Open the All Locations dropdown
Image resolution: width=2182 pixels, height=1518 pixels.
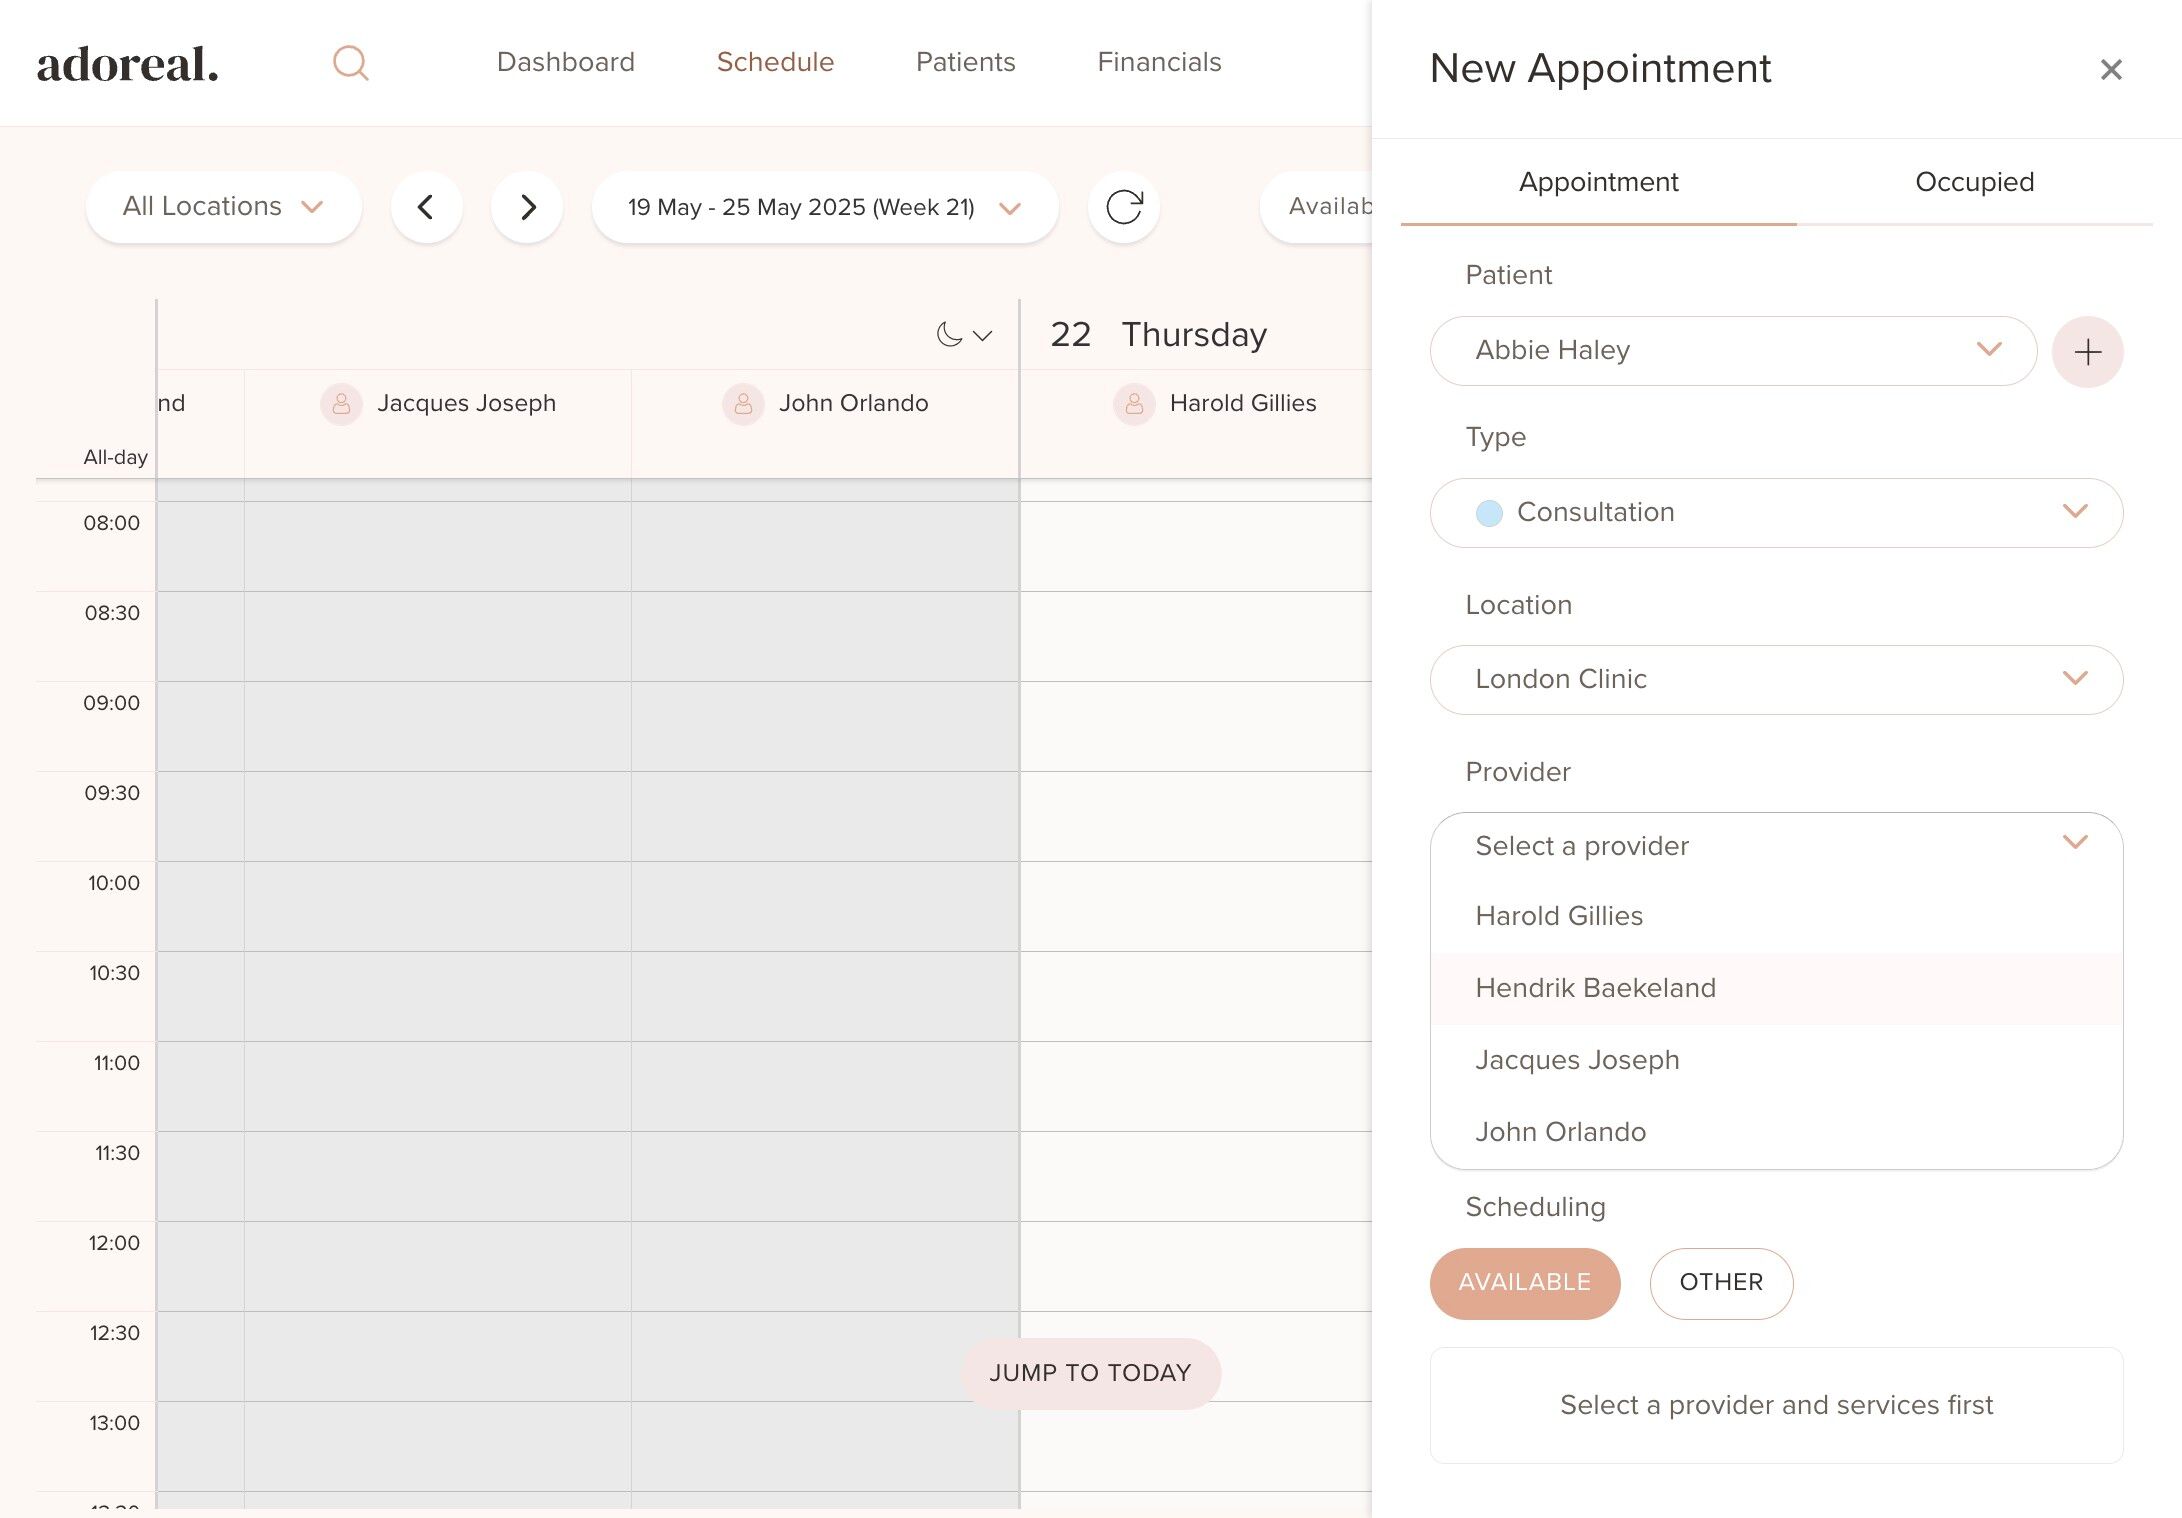pyautogui.click(x=223, y=207)
